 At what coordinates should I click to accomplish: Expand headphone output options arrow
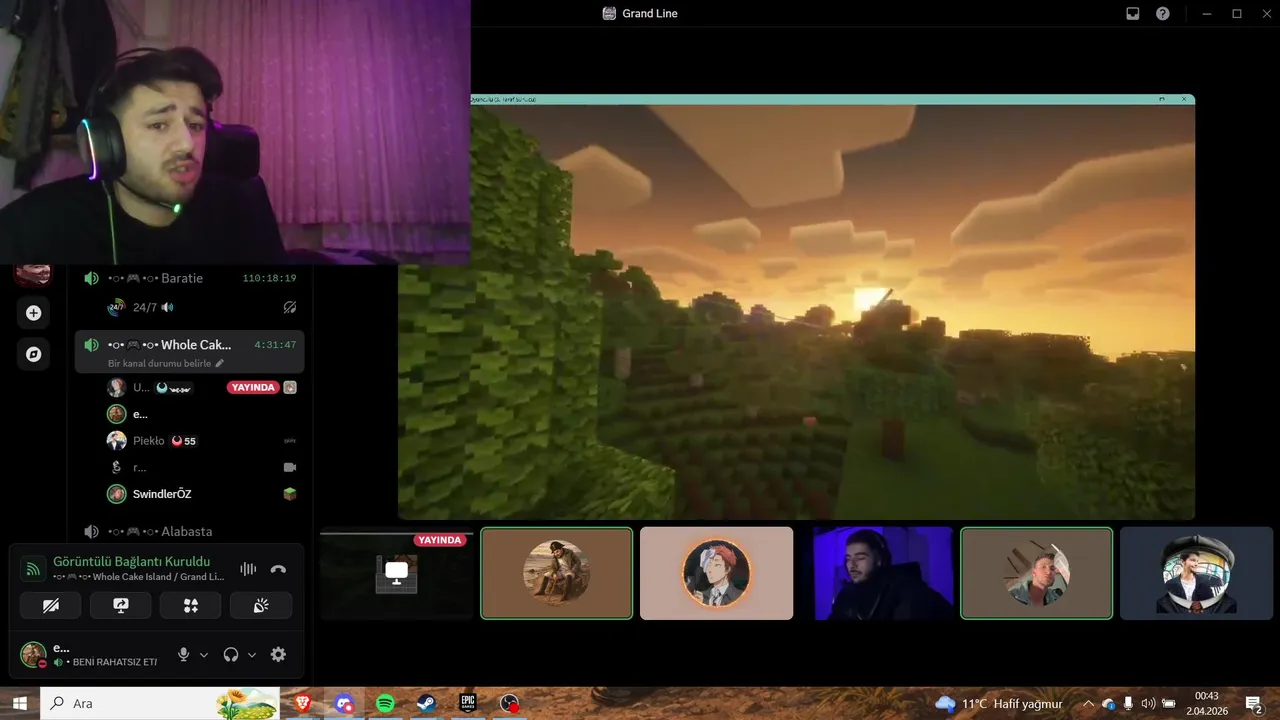click(252, 655)
